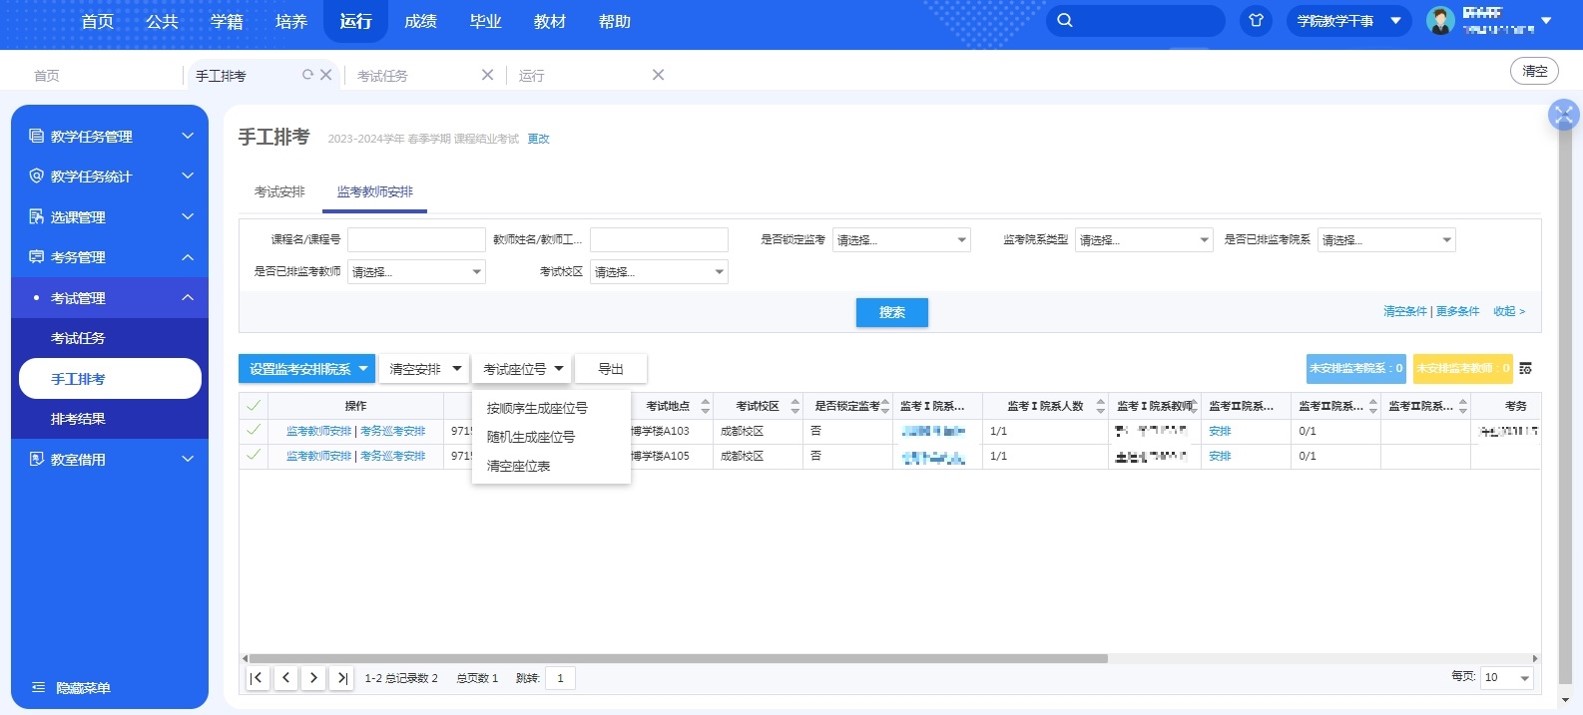
Task: Click the 教学任务管理 sidebar icon
Action: (x=36, y=136)
